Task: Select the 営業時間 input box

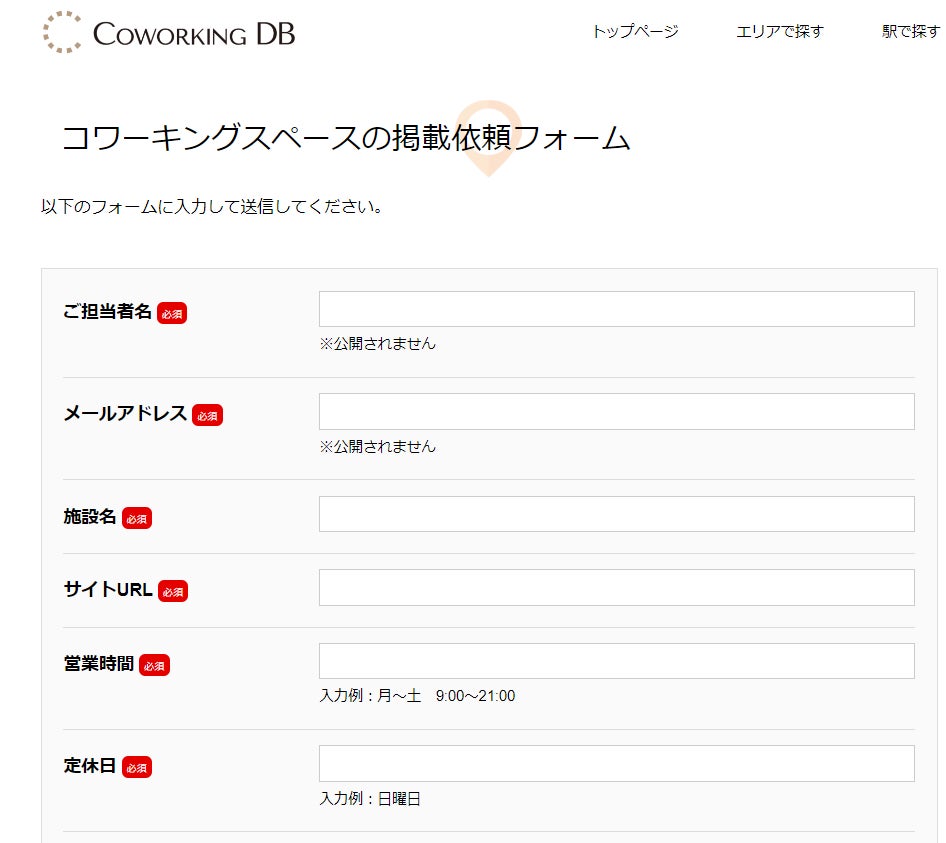Action: tap(617, 661)
